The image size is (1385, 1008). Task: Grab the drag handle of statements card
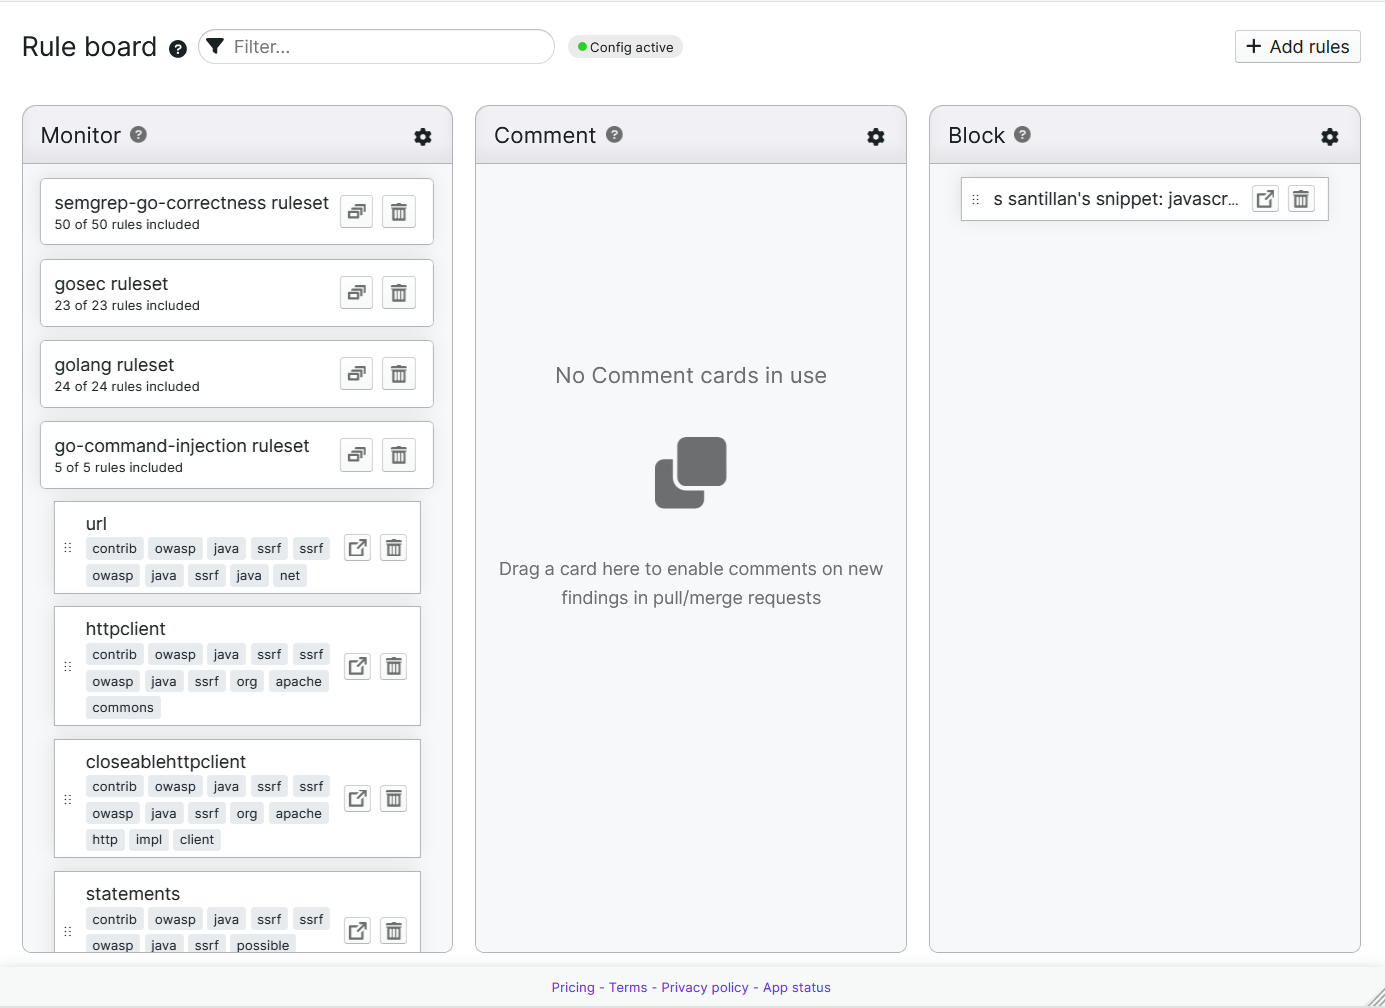pyautogui.click(x=68, y=931)
